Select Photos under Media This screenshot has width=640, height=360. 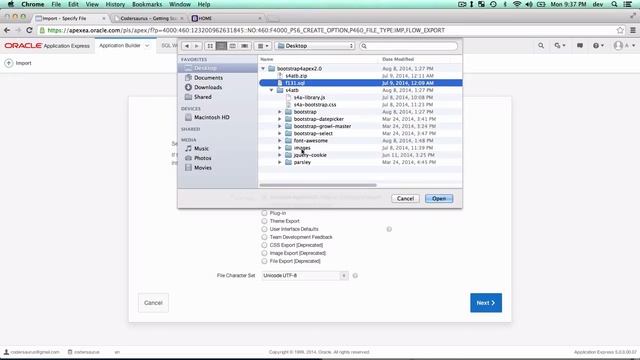[202, 158]
